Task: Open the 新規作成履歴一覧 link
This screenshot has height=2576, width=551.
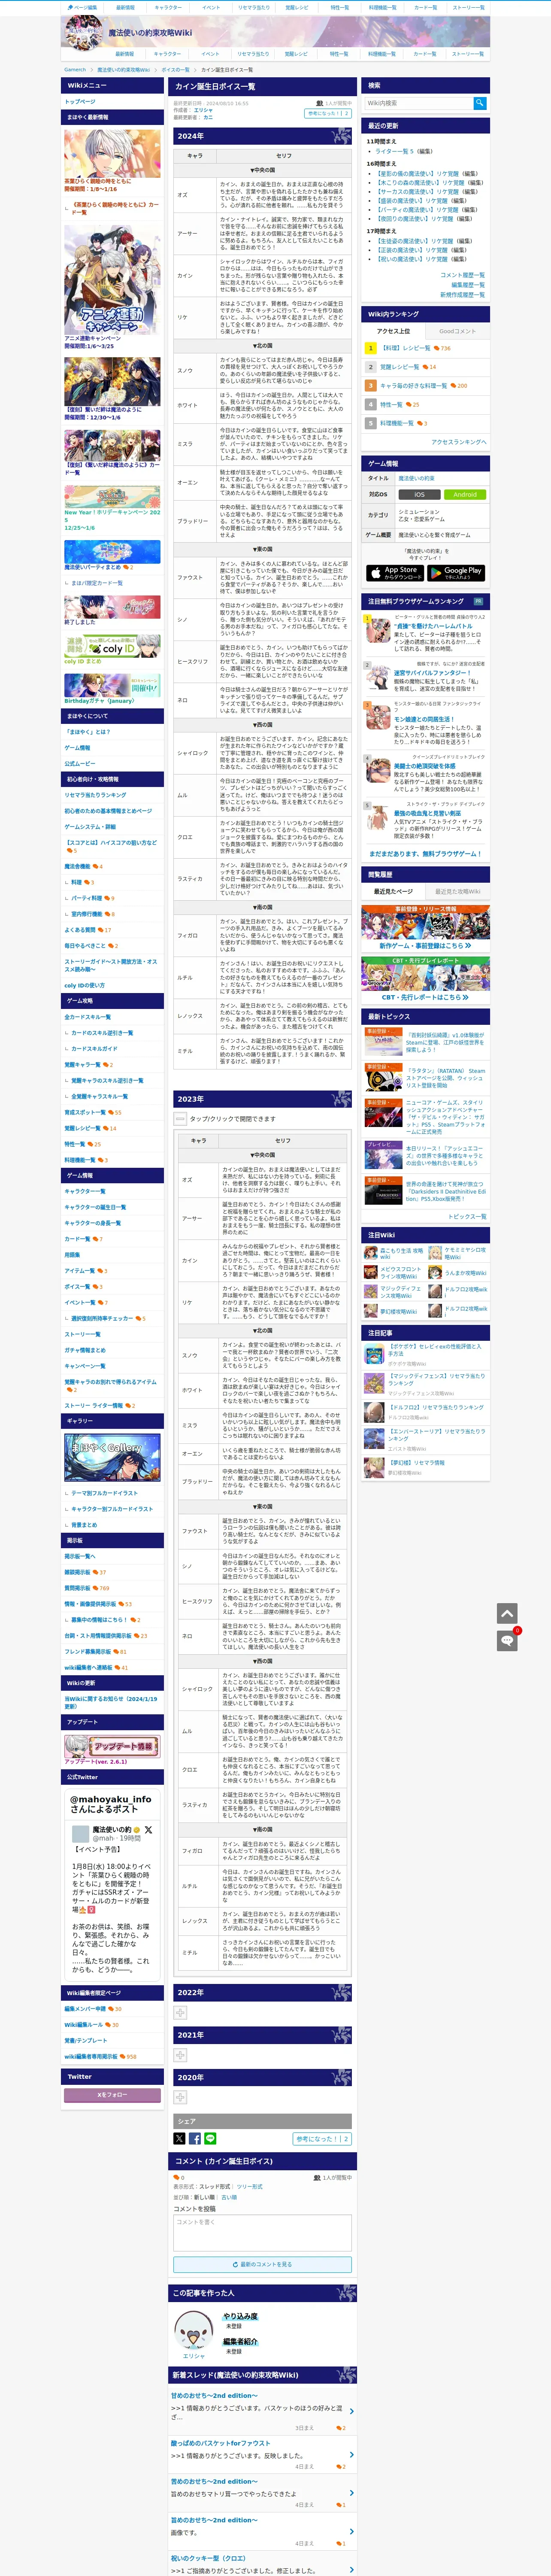Action: click(x=462, y=295)
